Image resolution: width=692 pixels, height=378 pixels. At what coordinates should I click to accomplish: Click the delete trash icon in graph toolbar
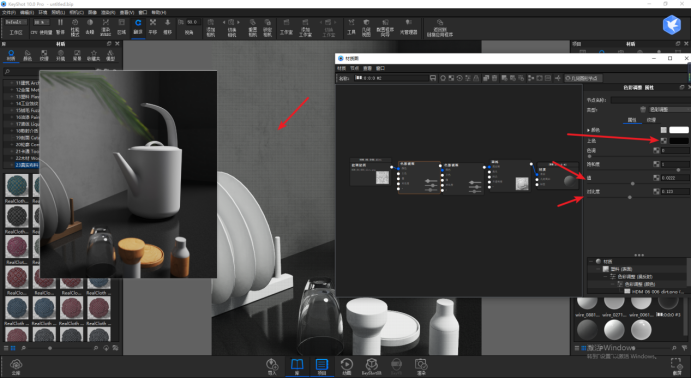click(x=495, y=78)
